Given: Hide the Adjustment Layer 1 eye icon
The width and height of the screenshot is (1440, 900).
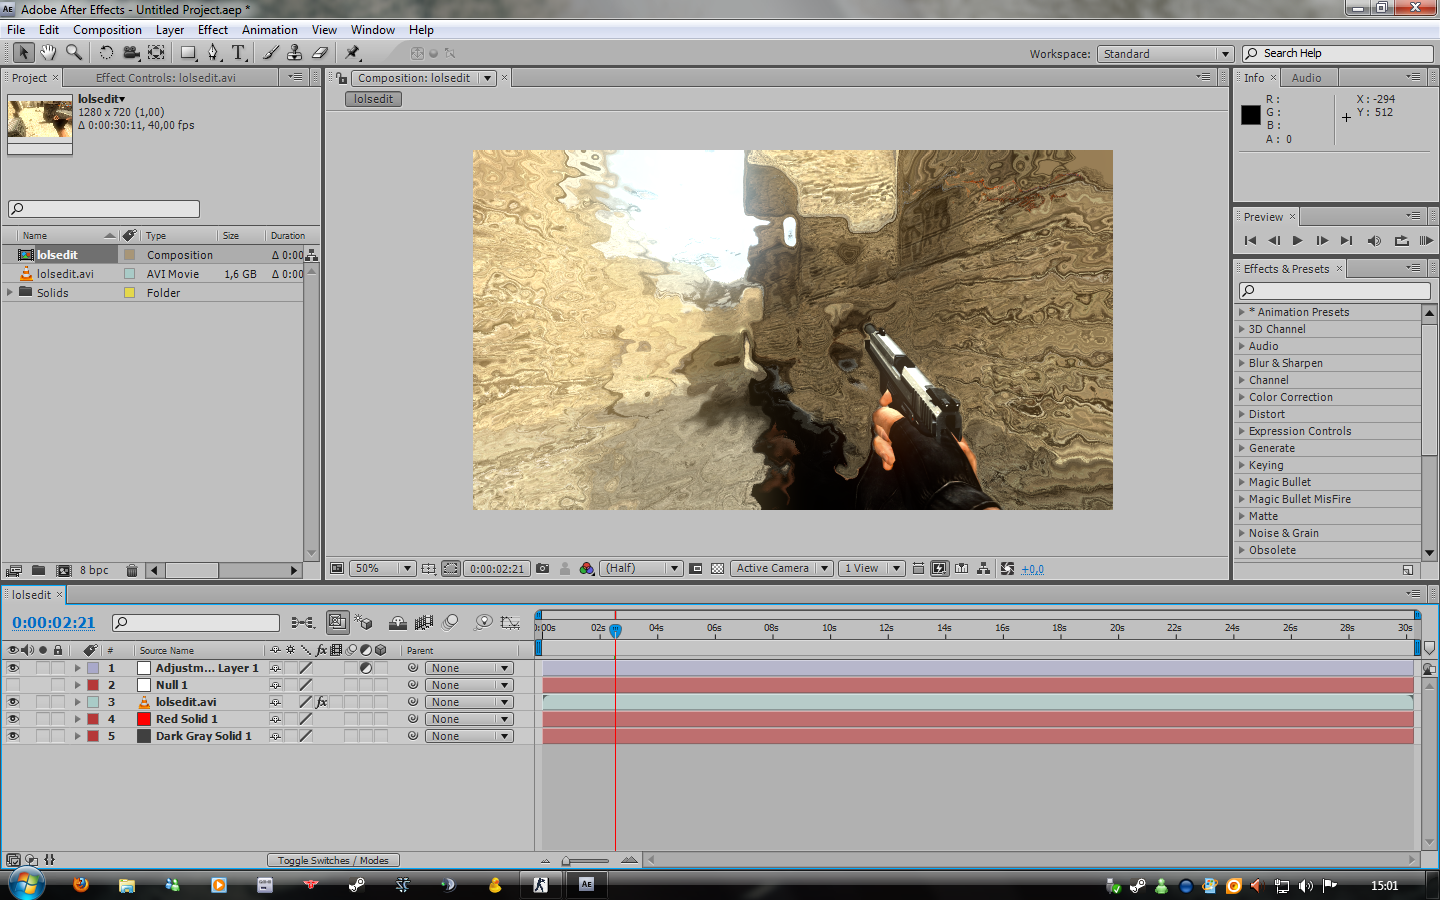Looking at the screenshot, I should pos(13,668).
